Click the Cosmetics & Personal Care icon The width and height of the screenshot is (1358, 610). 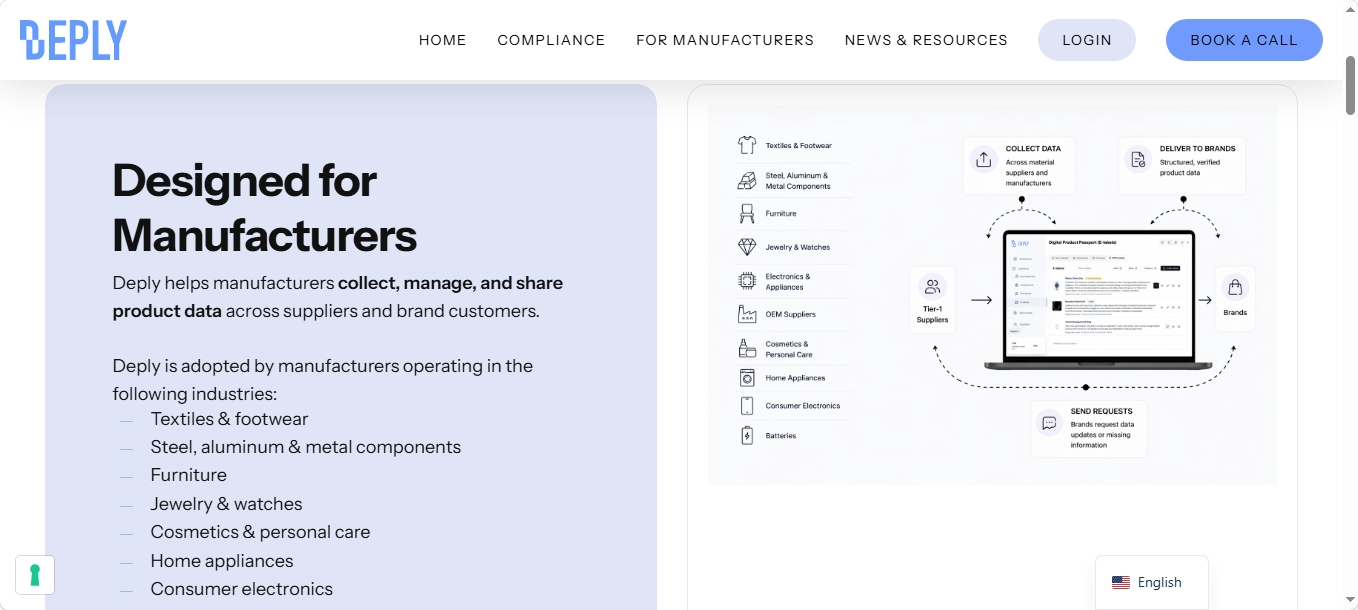tap(747, 348)
